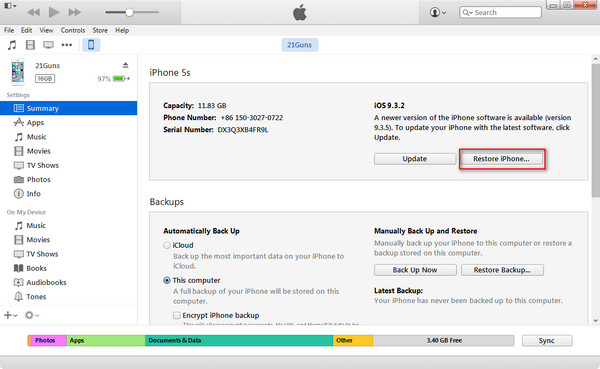This screenshot has width=600, height=369.
Task: Click the Next track fast-forward button
Action: click(x=75, y=12)
